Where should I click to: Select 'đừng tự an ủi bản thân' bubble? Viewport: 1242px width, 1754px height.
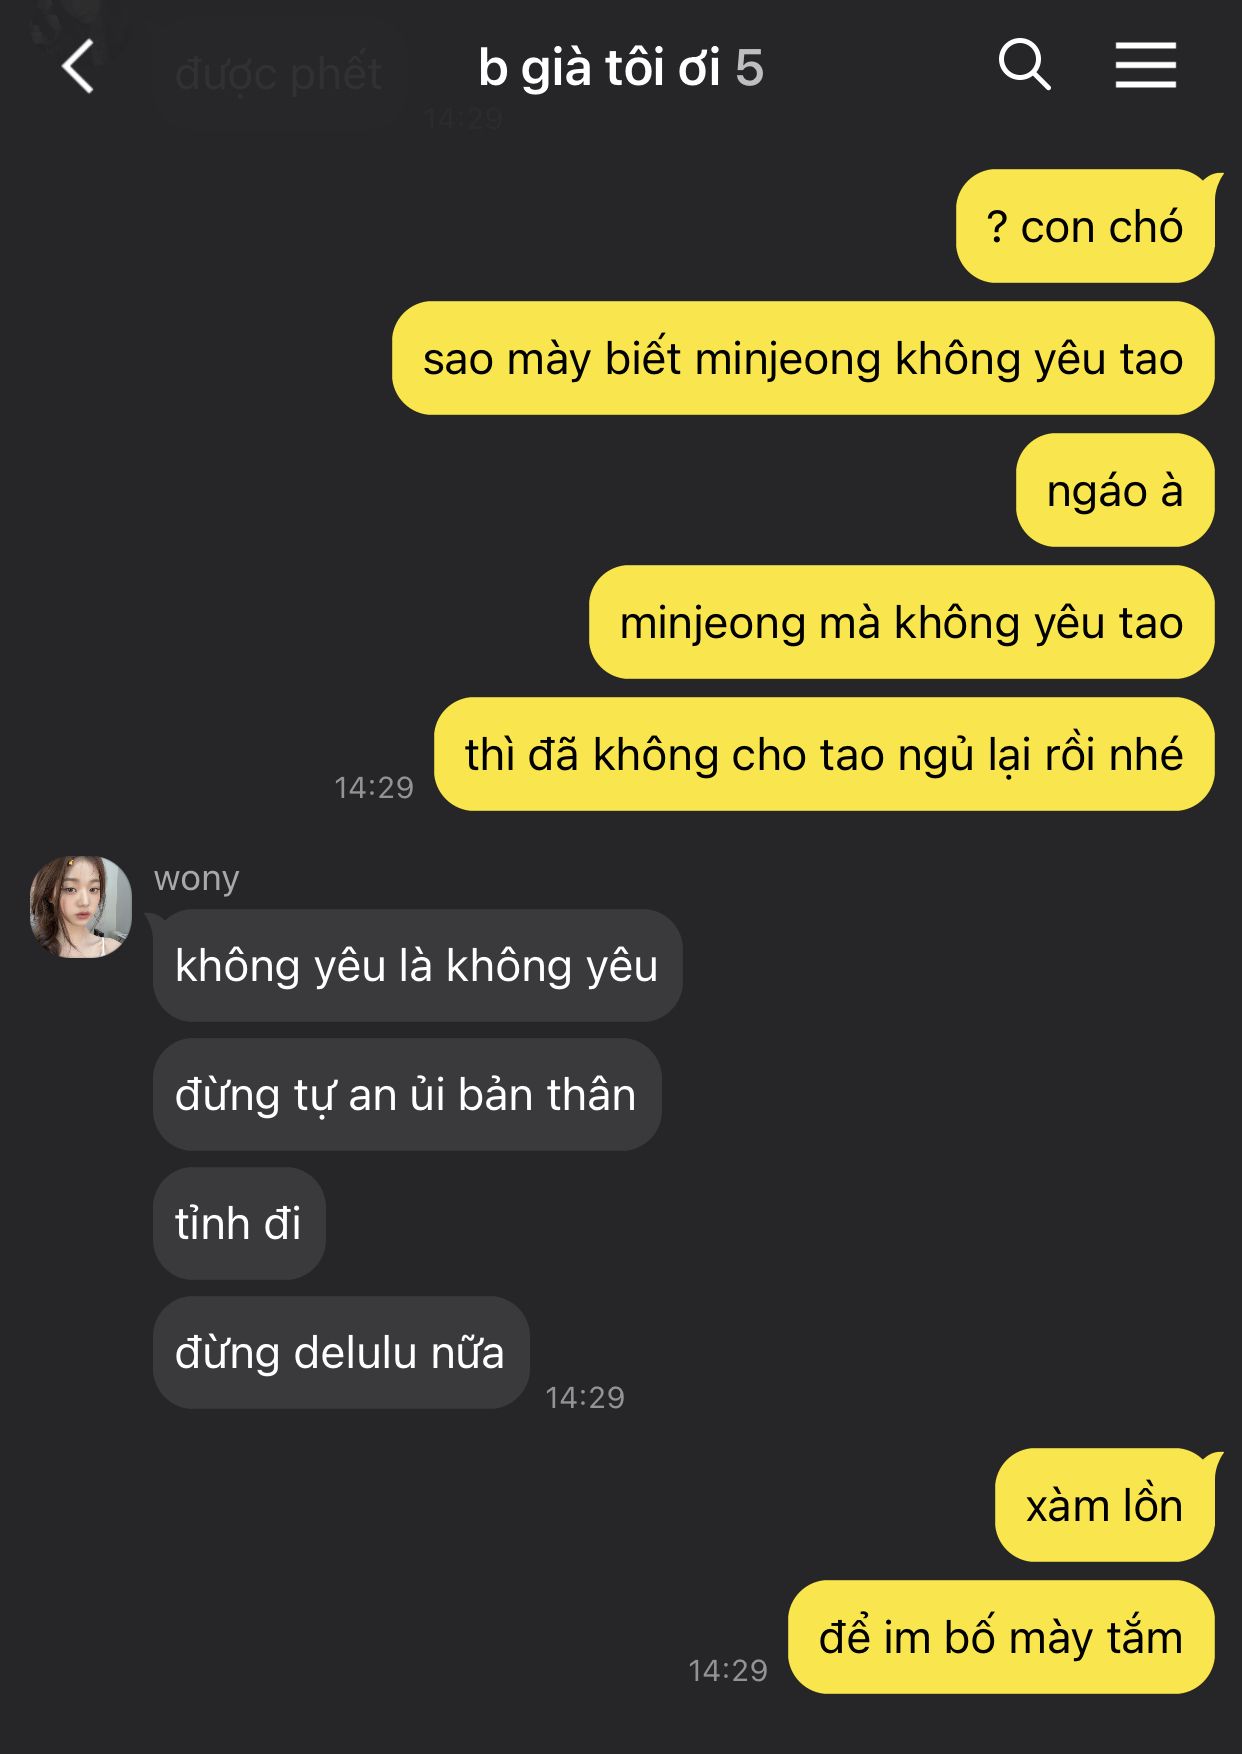click(x=407, y=1094)
